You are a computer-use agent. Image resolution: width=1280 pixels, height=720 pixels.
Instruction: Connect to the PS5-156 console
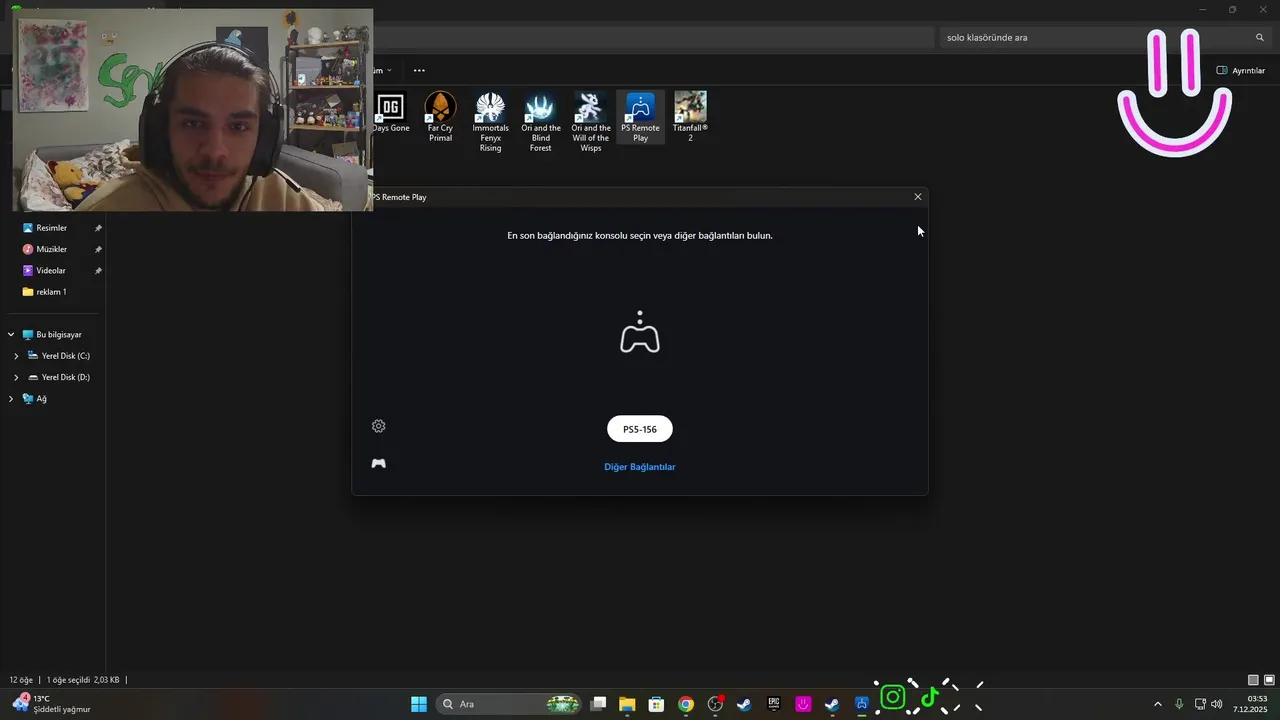click(640, 429)
